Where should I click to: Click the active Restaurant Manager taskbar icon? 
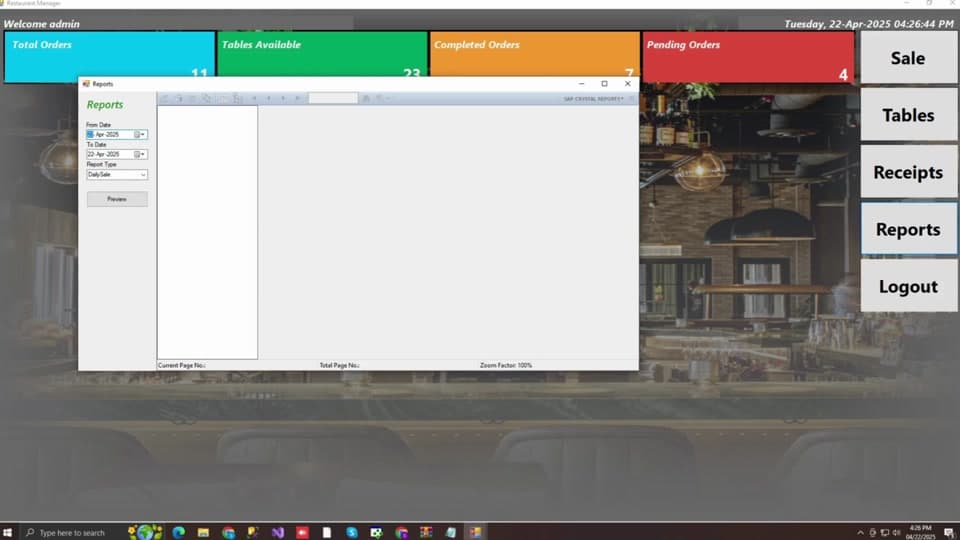pyautogui.click(x=476, y=533)
